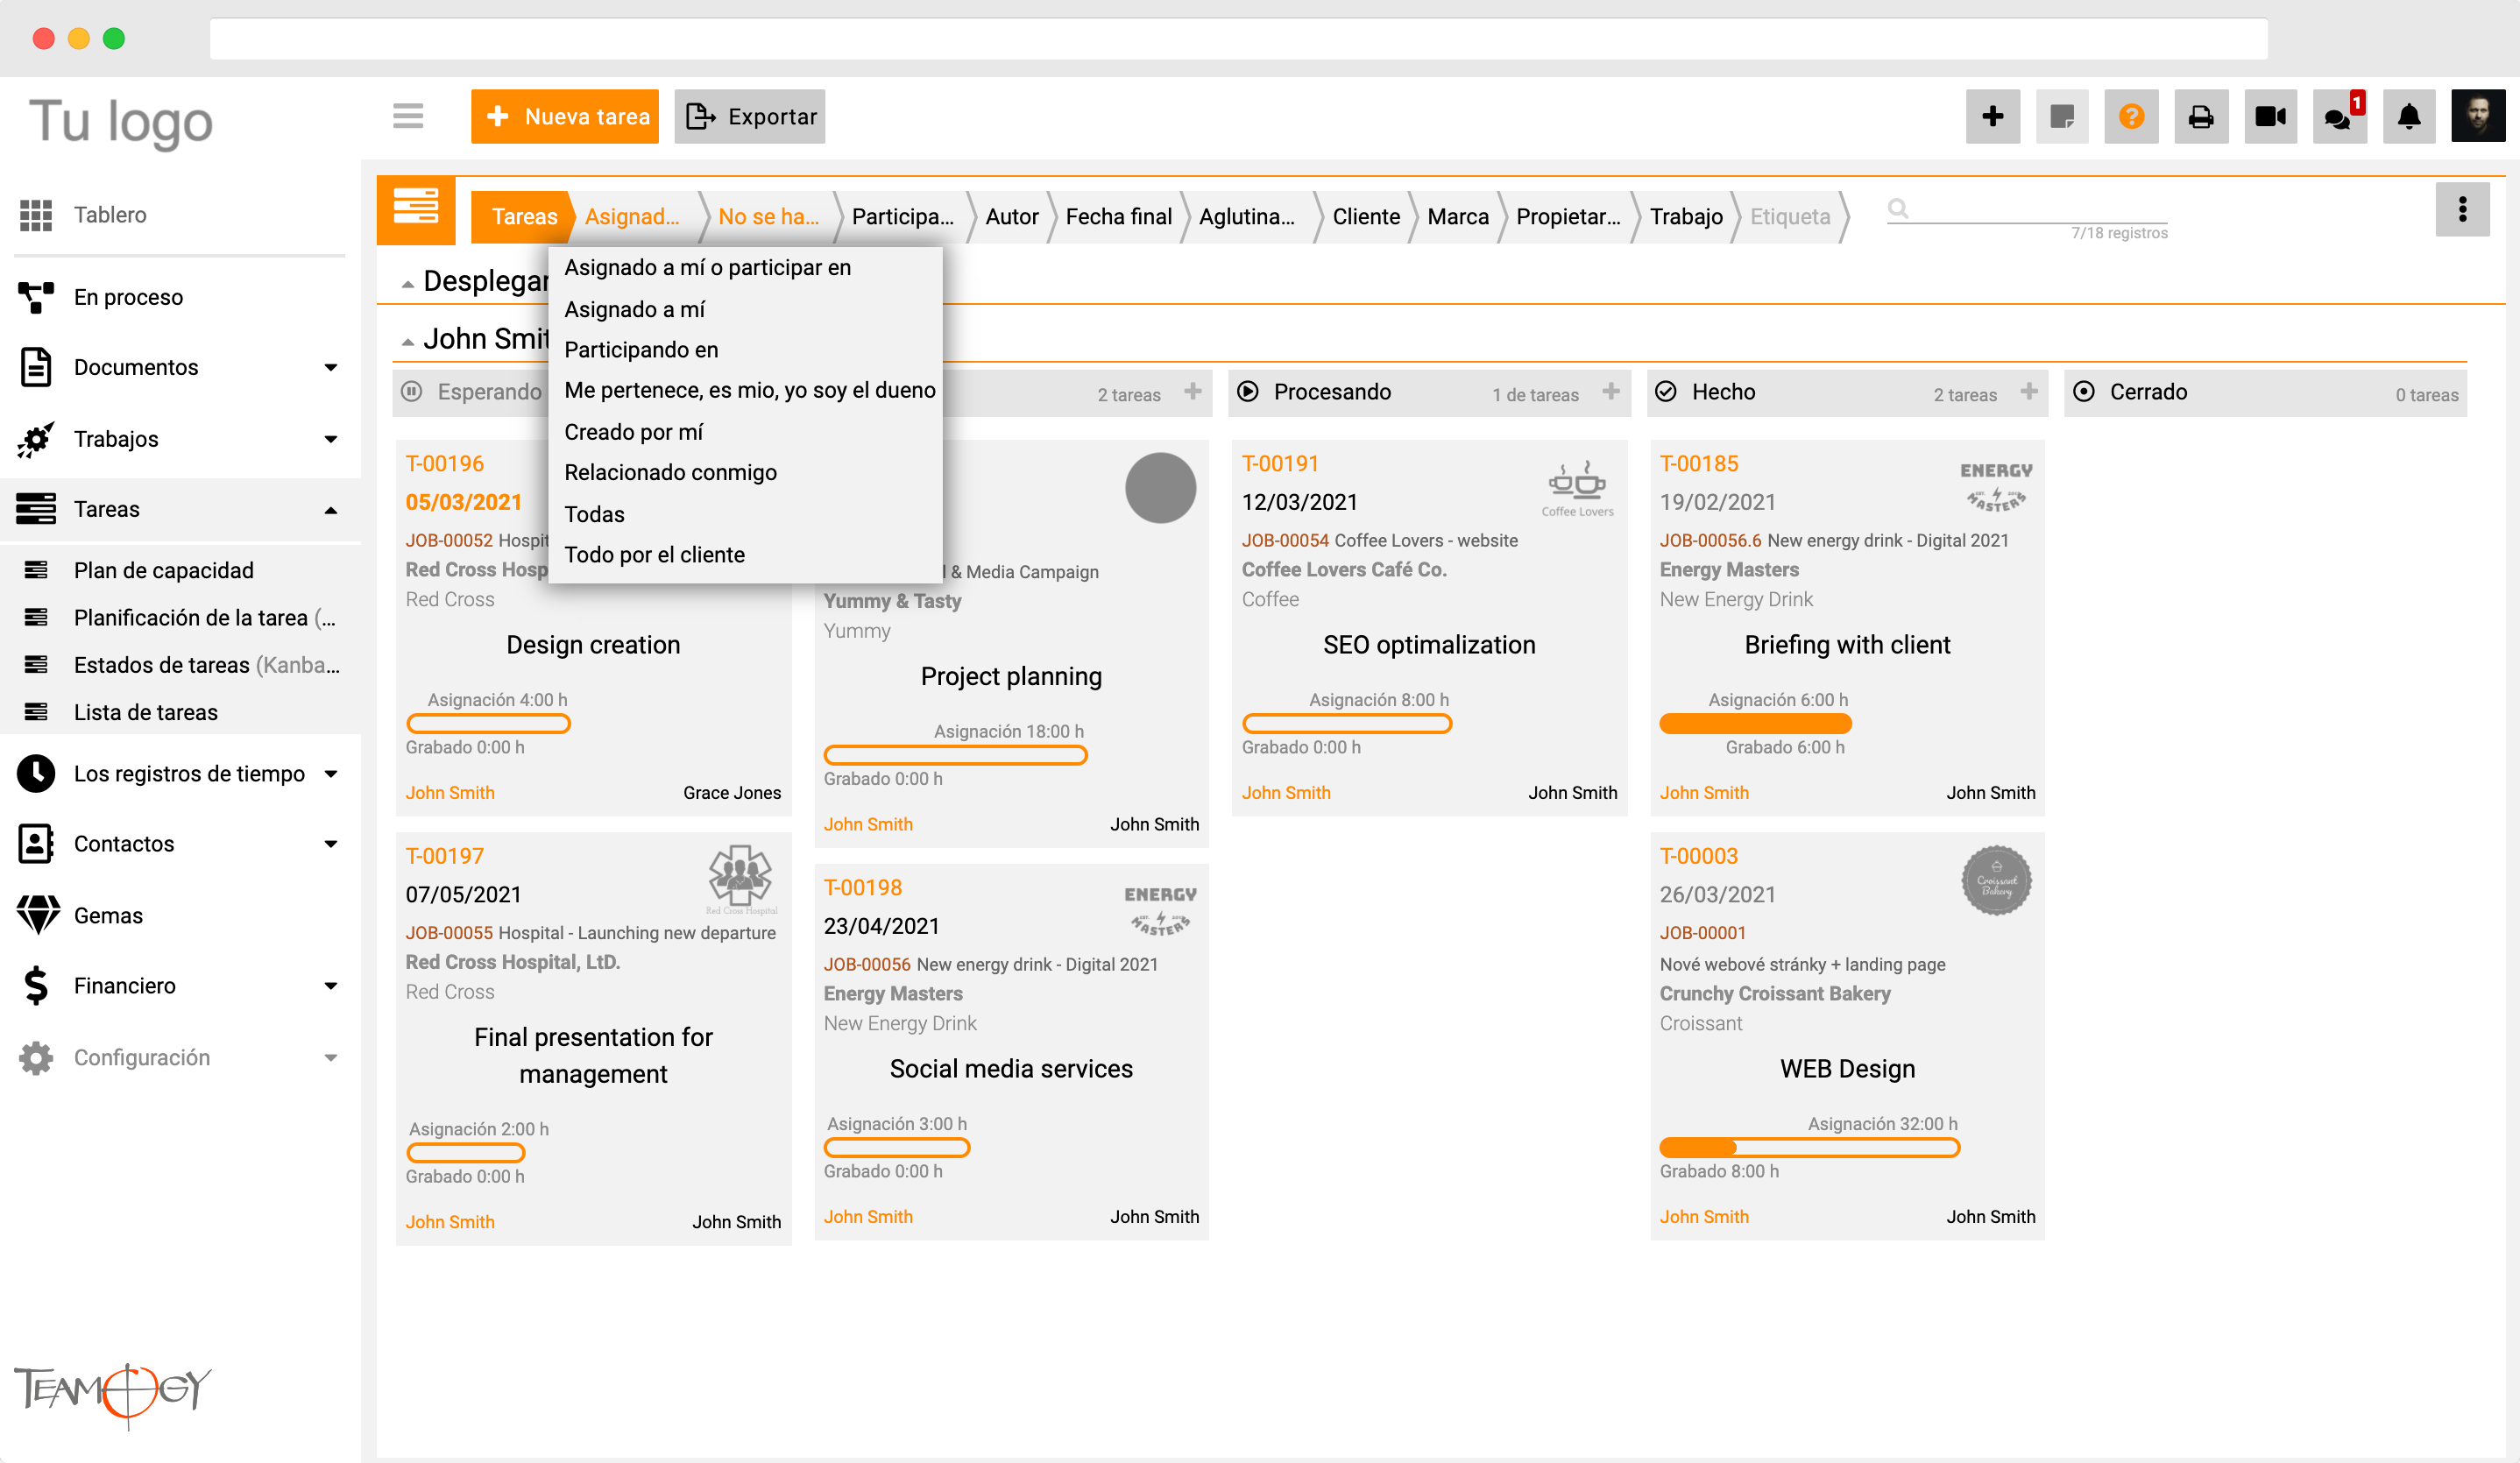Expand the Contactos menu
Screen dimensions: 2520x1463
(x=330, y=844)
